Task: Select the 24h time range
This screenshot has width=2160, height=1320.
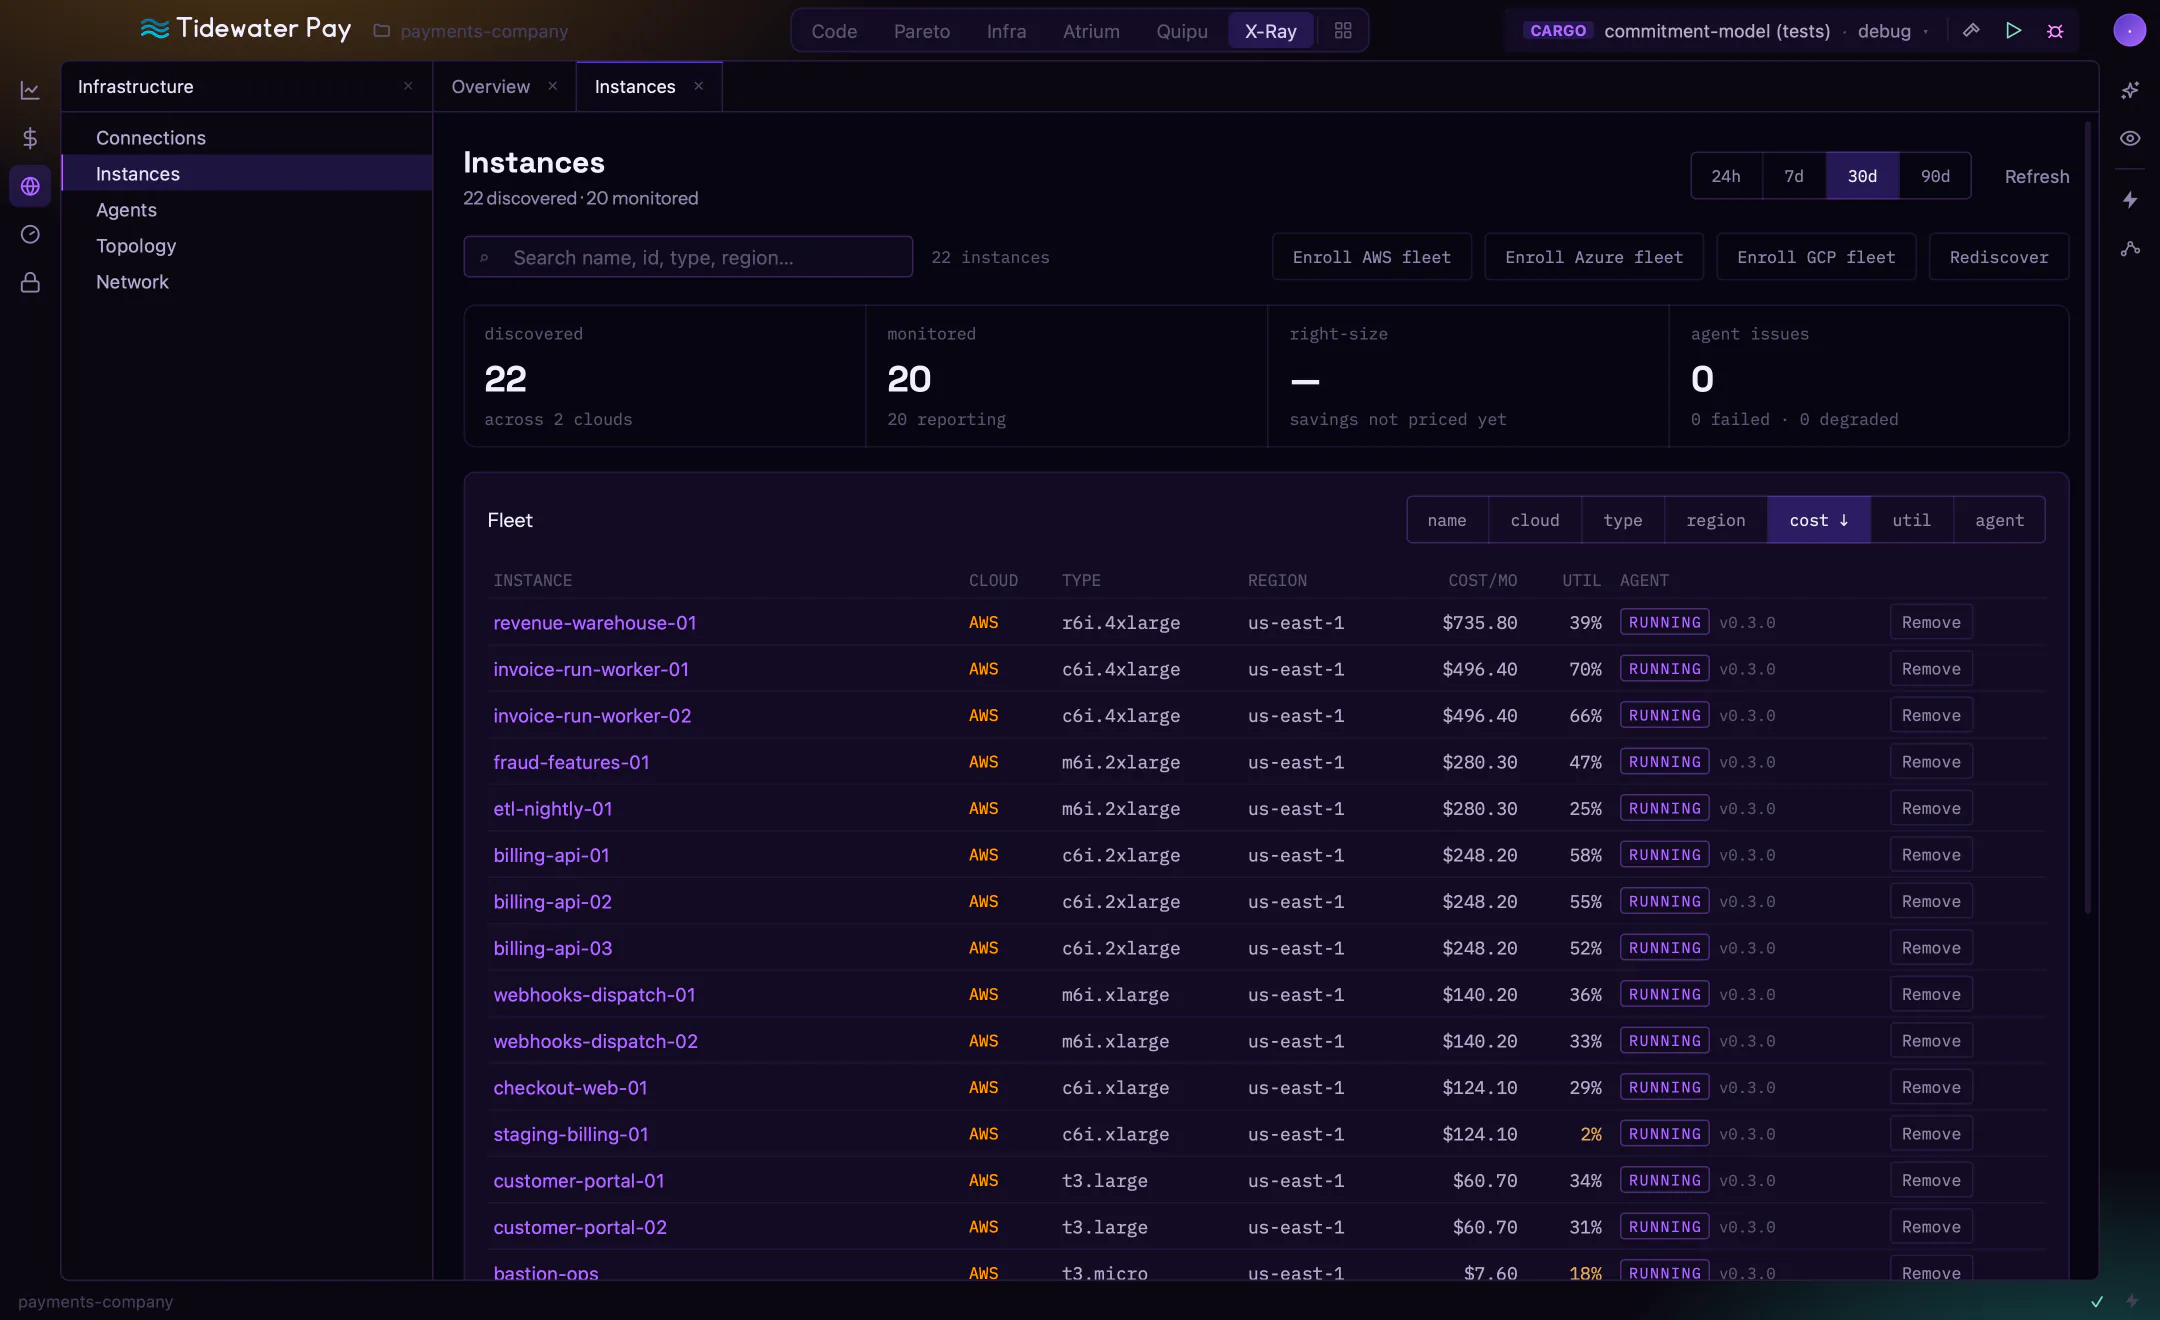Action: 1726,176
